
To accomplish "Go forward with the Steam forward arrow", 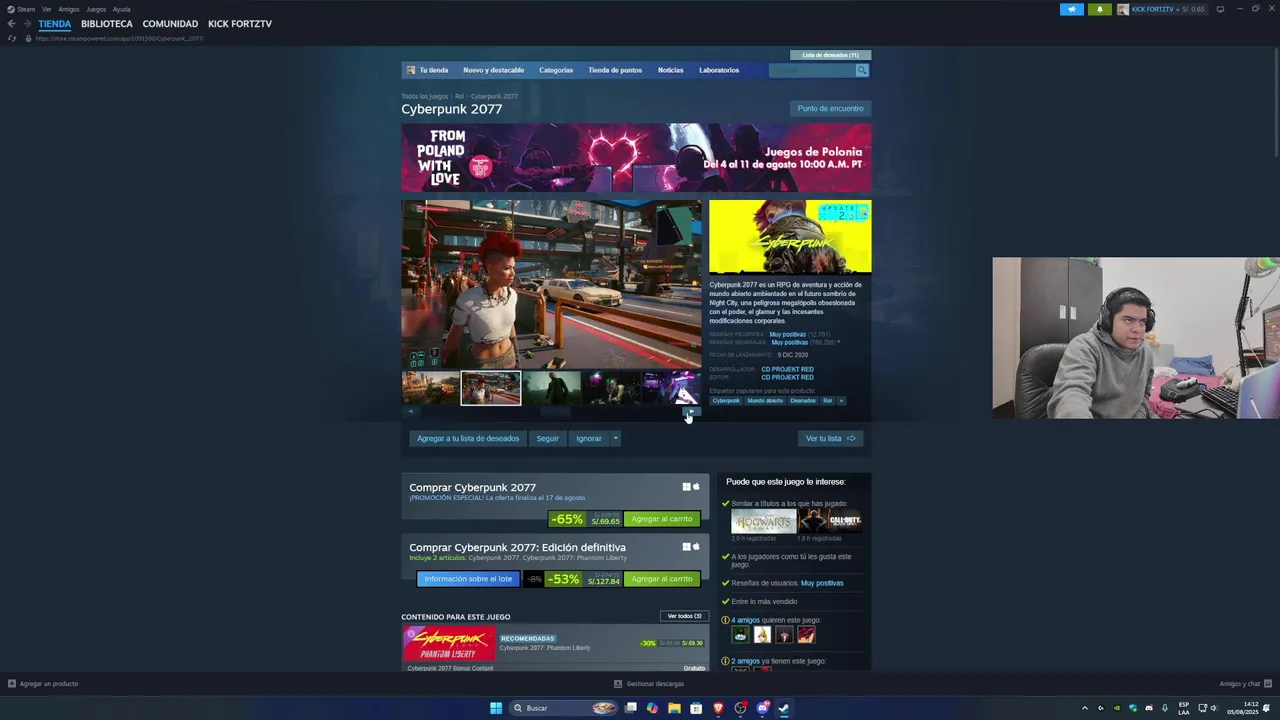I will tap(26, 24).
